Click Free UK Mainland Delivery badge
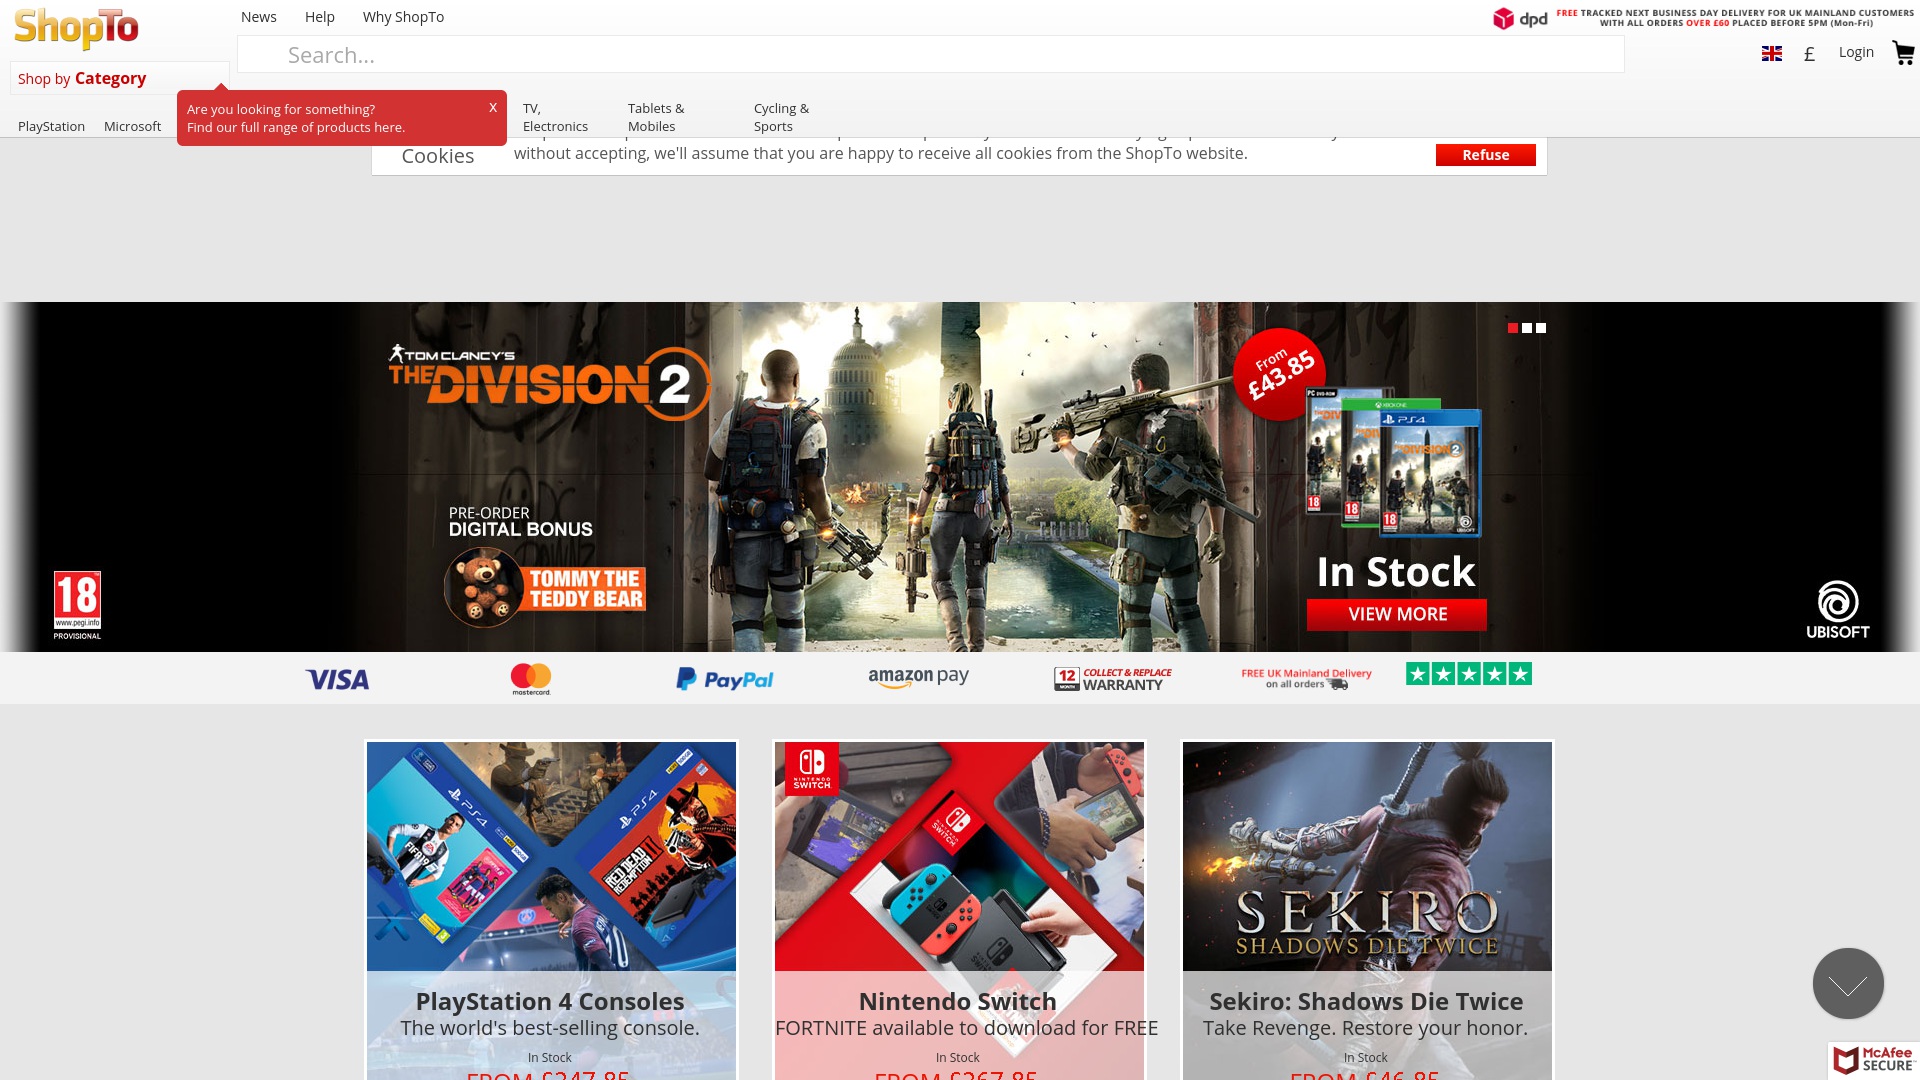Image resolution: width=1920 pixels, height=1080 pixels. (x=1306, y=679)
